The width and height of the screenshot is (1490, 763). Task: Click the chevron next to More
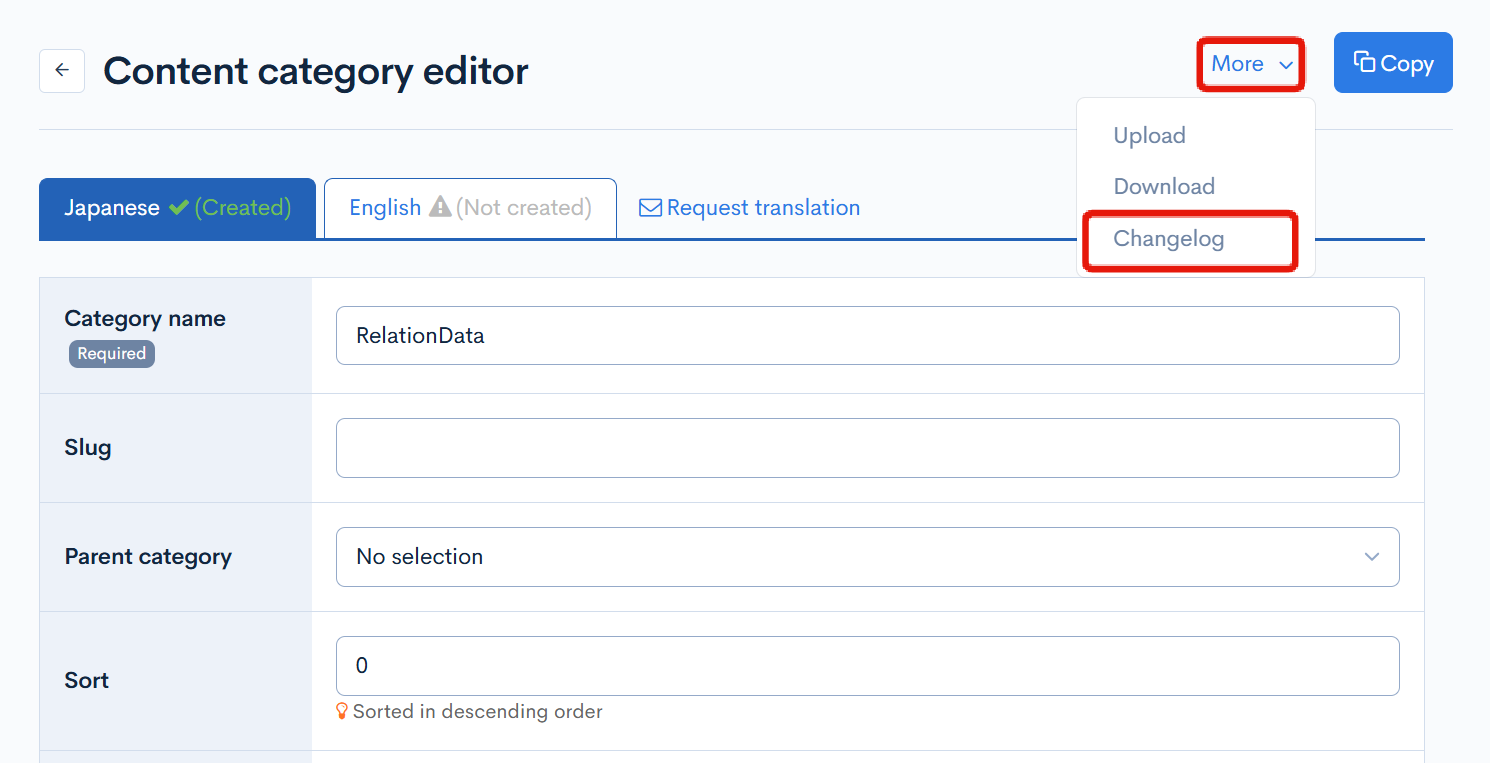1285,65
